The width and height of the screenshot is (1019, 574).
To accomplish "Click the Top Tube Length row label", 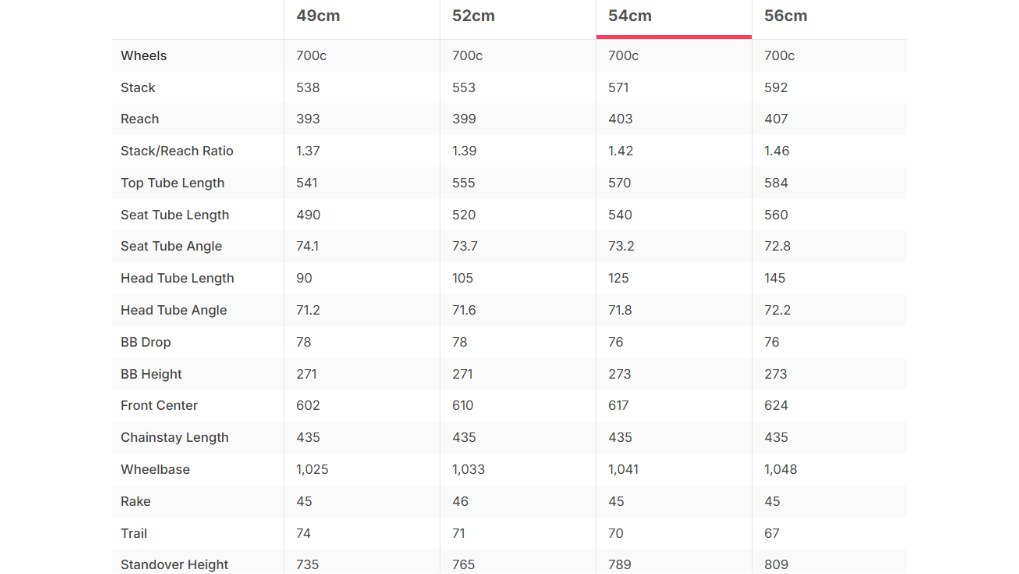I will 172,183.
